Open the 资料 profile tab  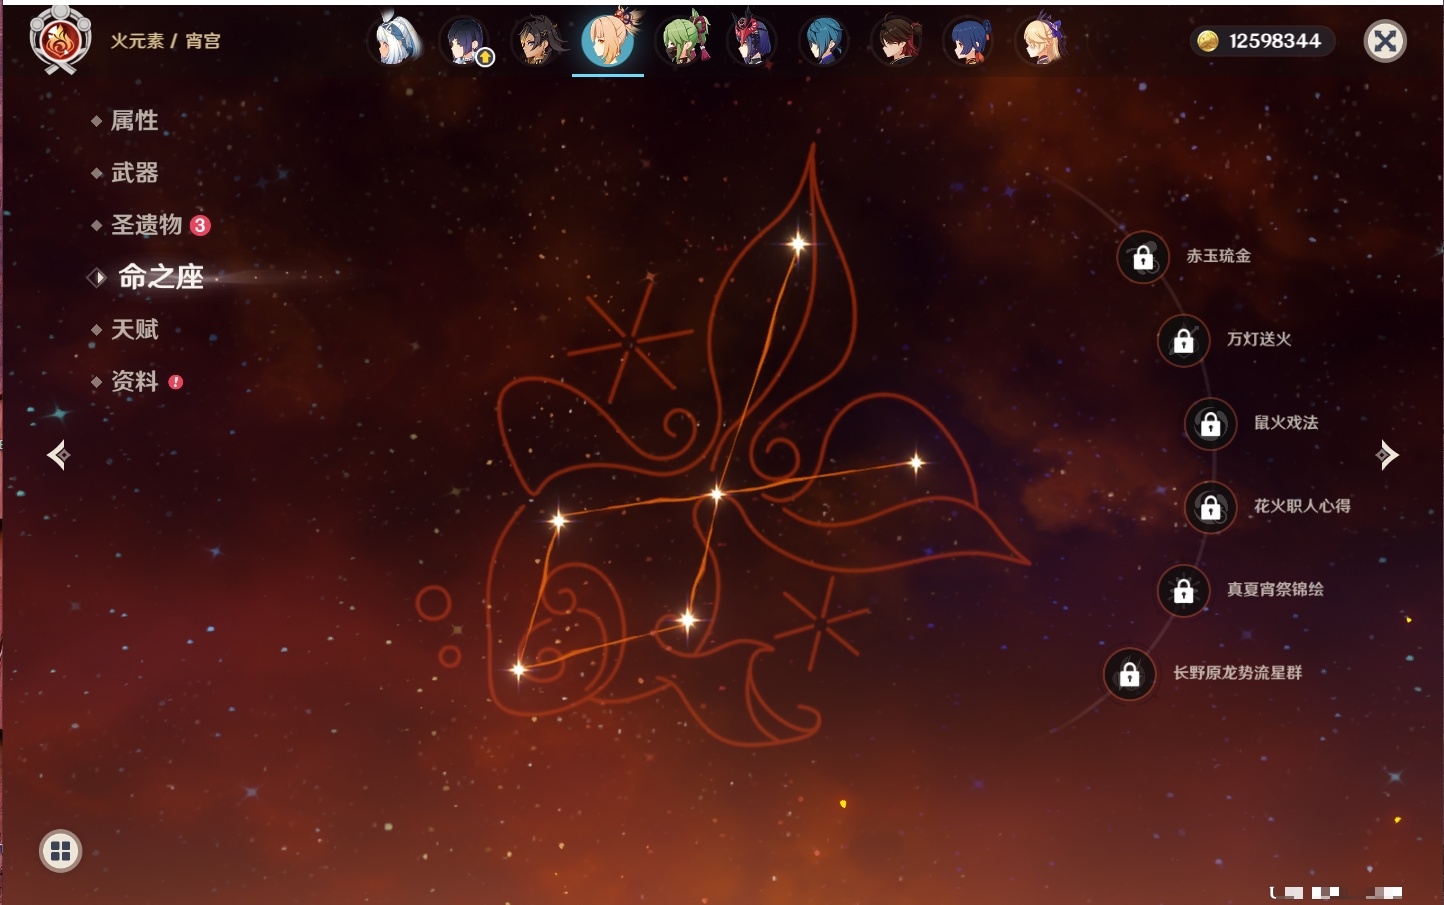coord(134,382)
